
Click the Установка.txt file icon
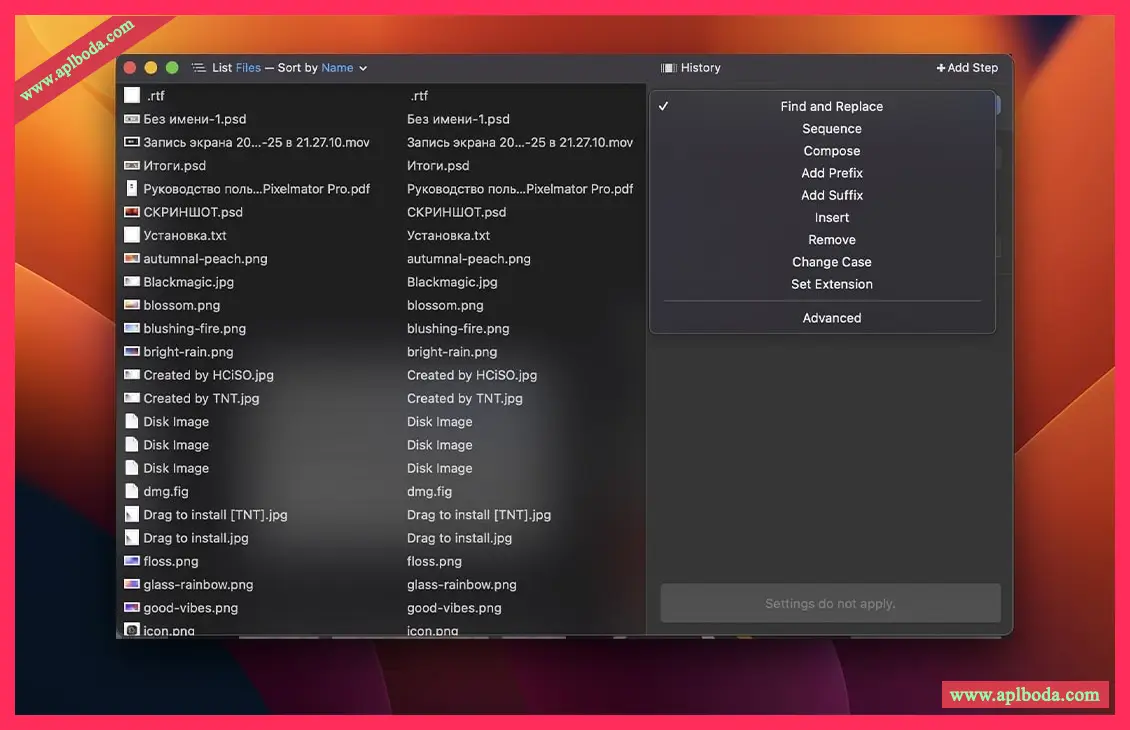click(x=131, y=235)
